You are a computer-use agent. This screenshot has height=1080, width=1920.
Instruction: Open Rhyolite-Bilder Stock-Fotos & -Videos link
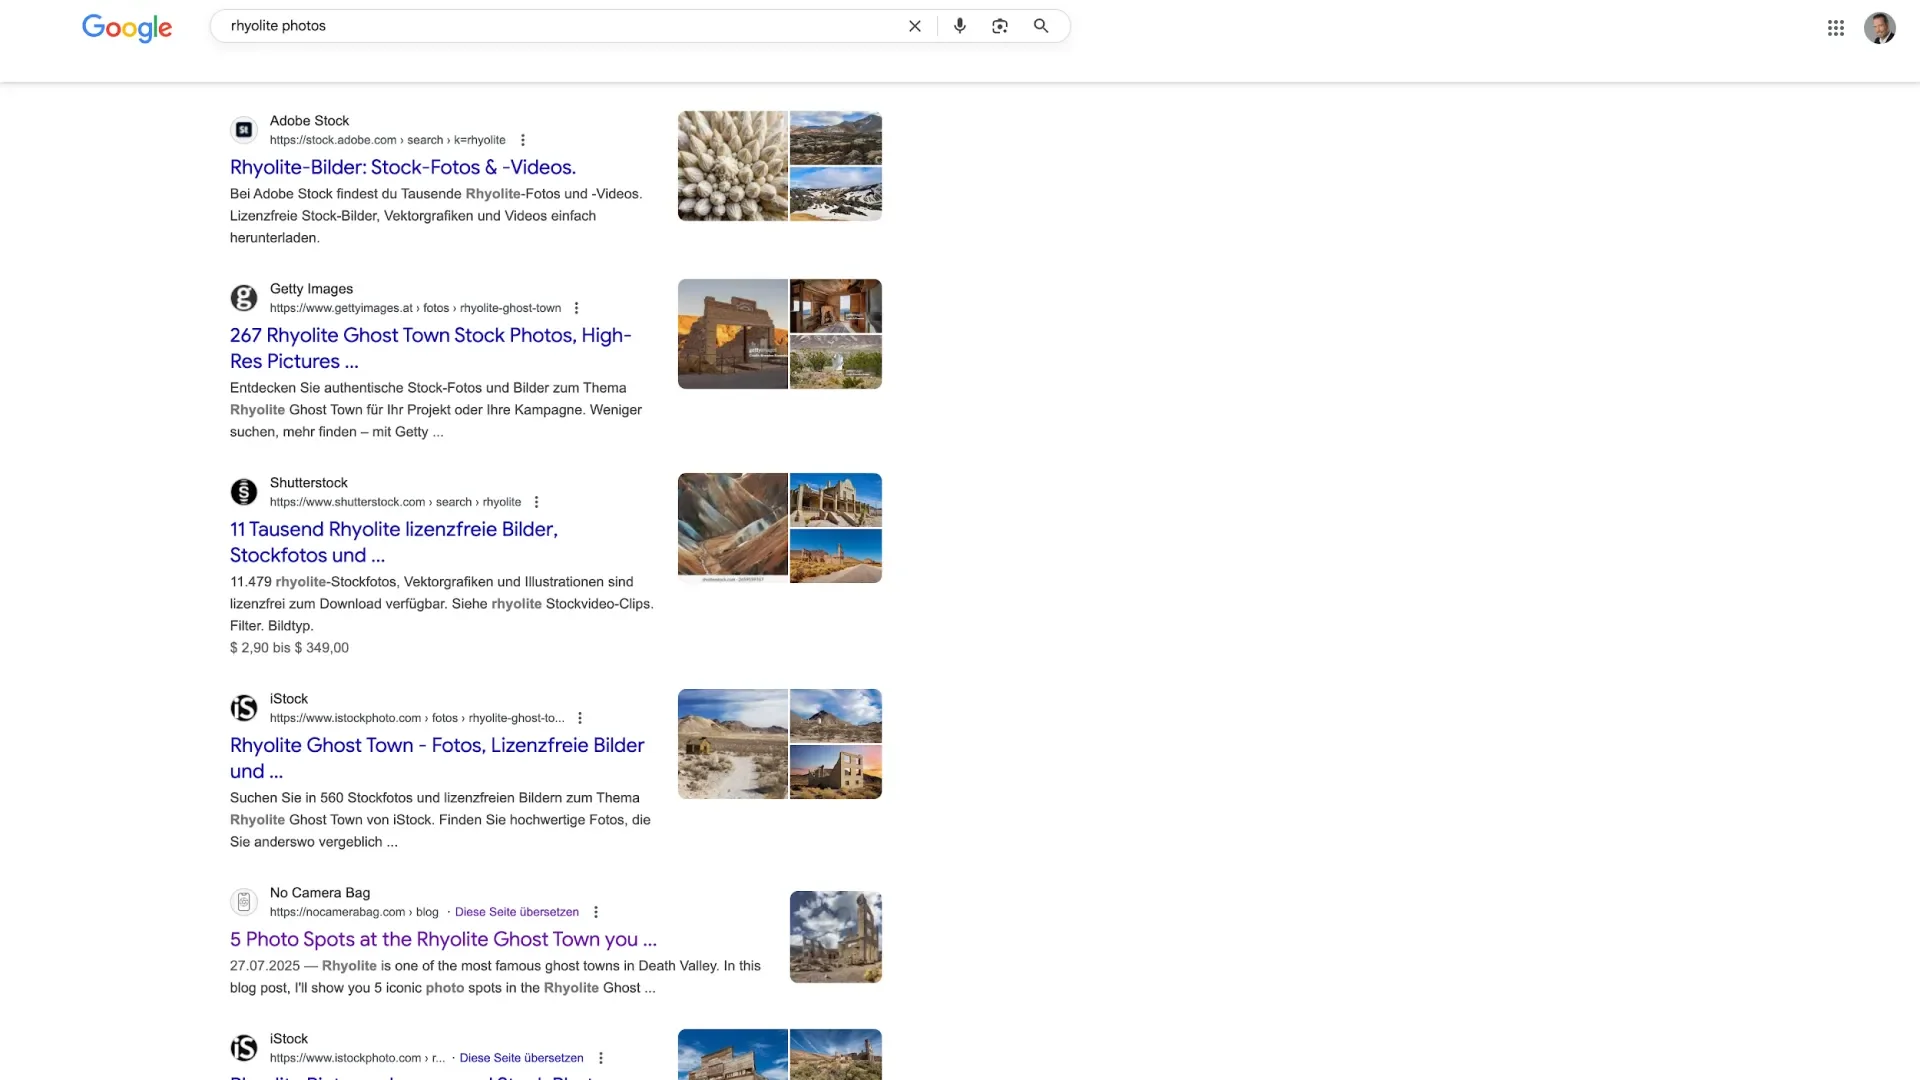(x=402, y=167)
